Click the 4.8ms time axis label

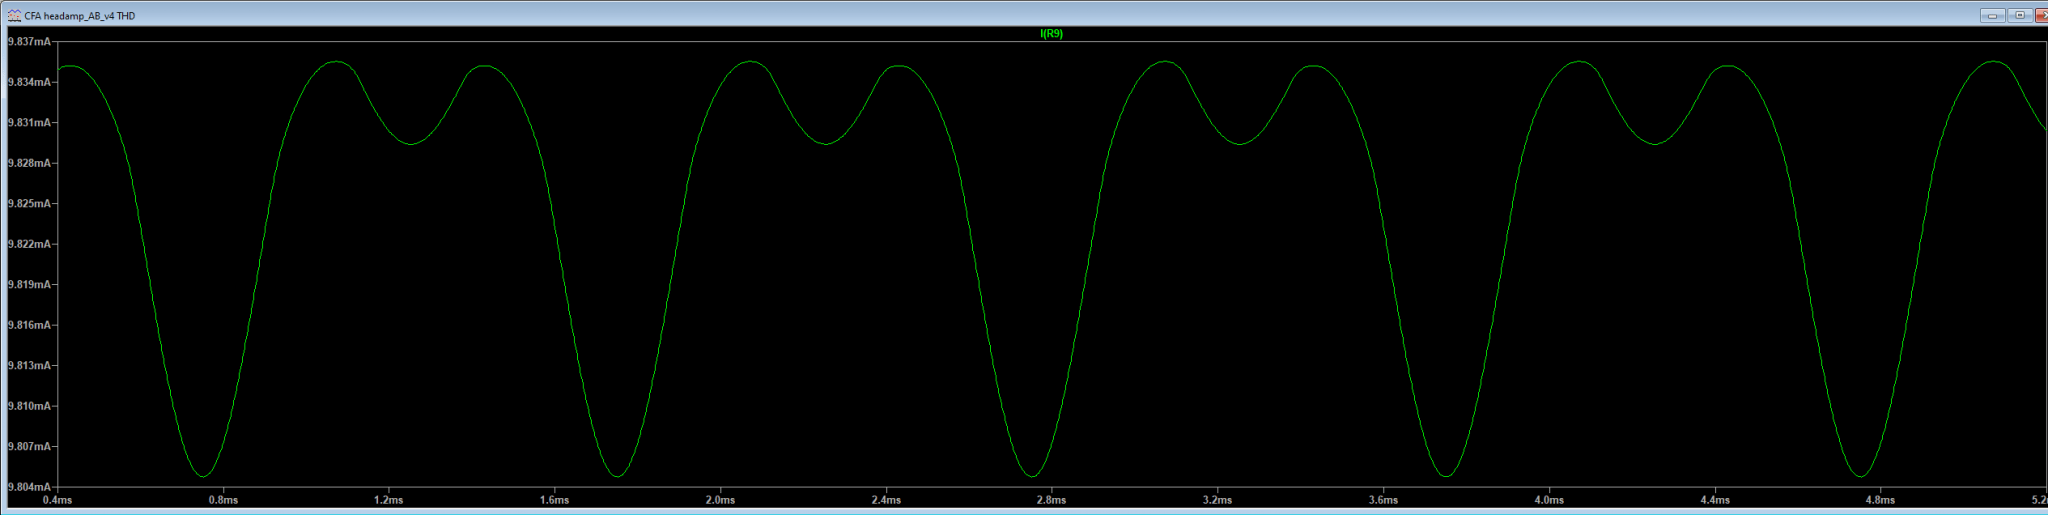(1881, 500)
